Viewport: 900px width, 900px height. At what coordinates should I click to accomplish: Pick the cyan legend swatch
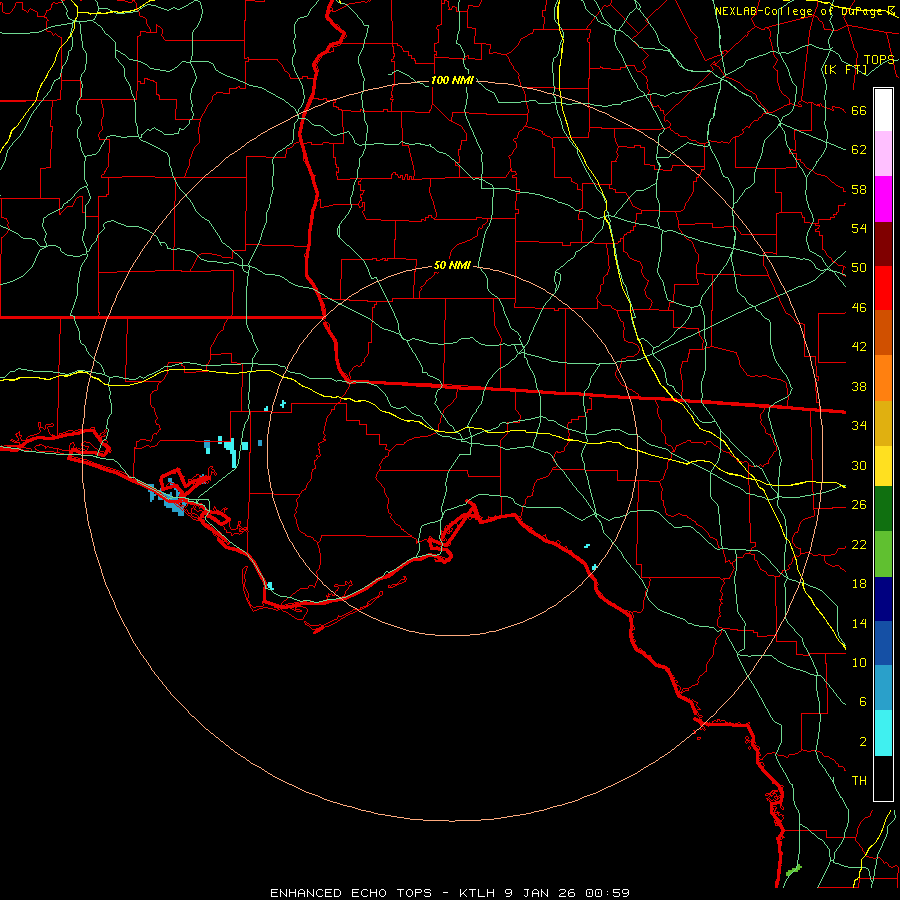883,733
